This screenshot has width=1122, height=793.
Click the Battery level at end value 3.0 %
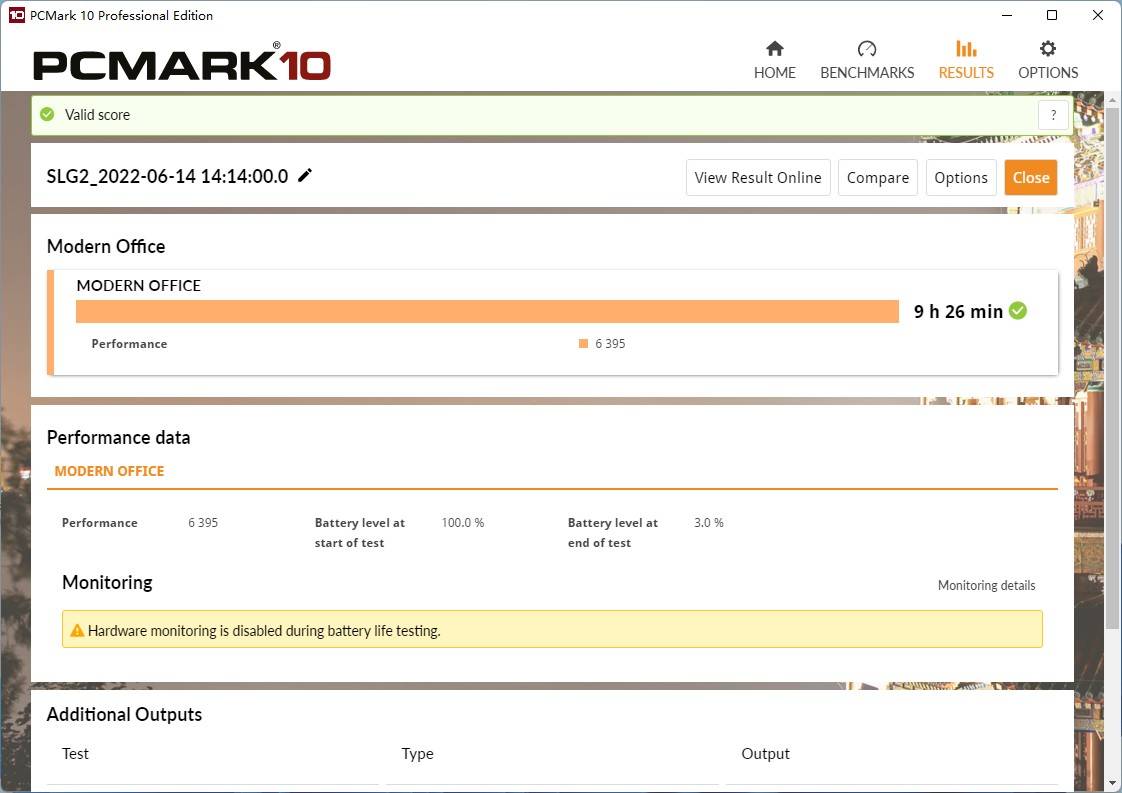click(708, 522)
